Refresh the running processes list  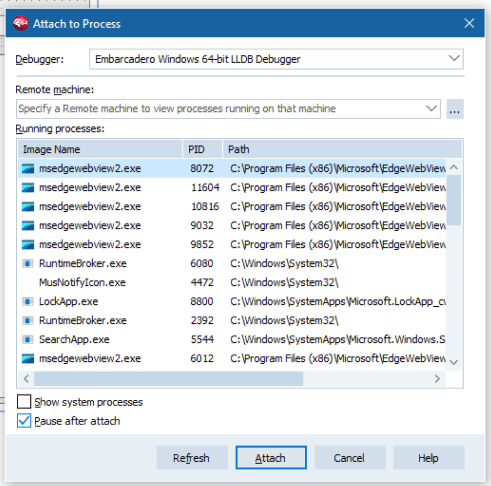coord(192,458)
